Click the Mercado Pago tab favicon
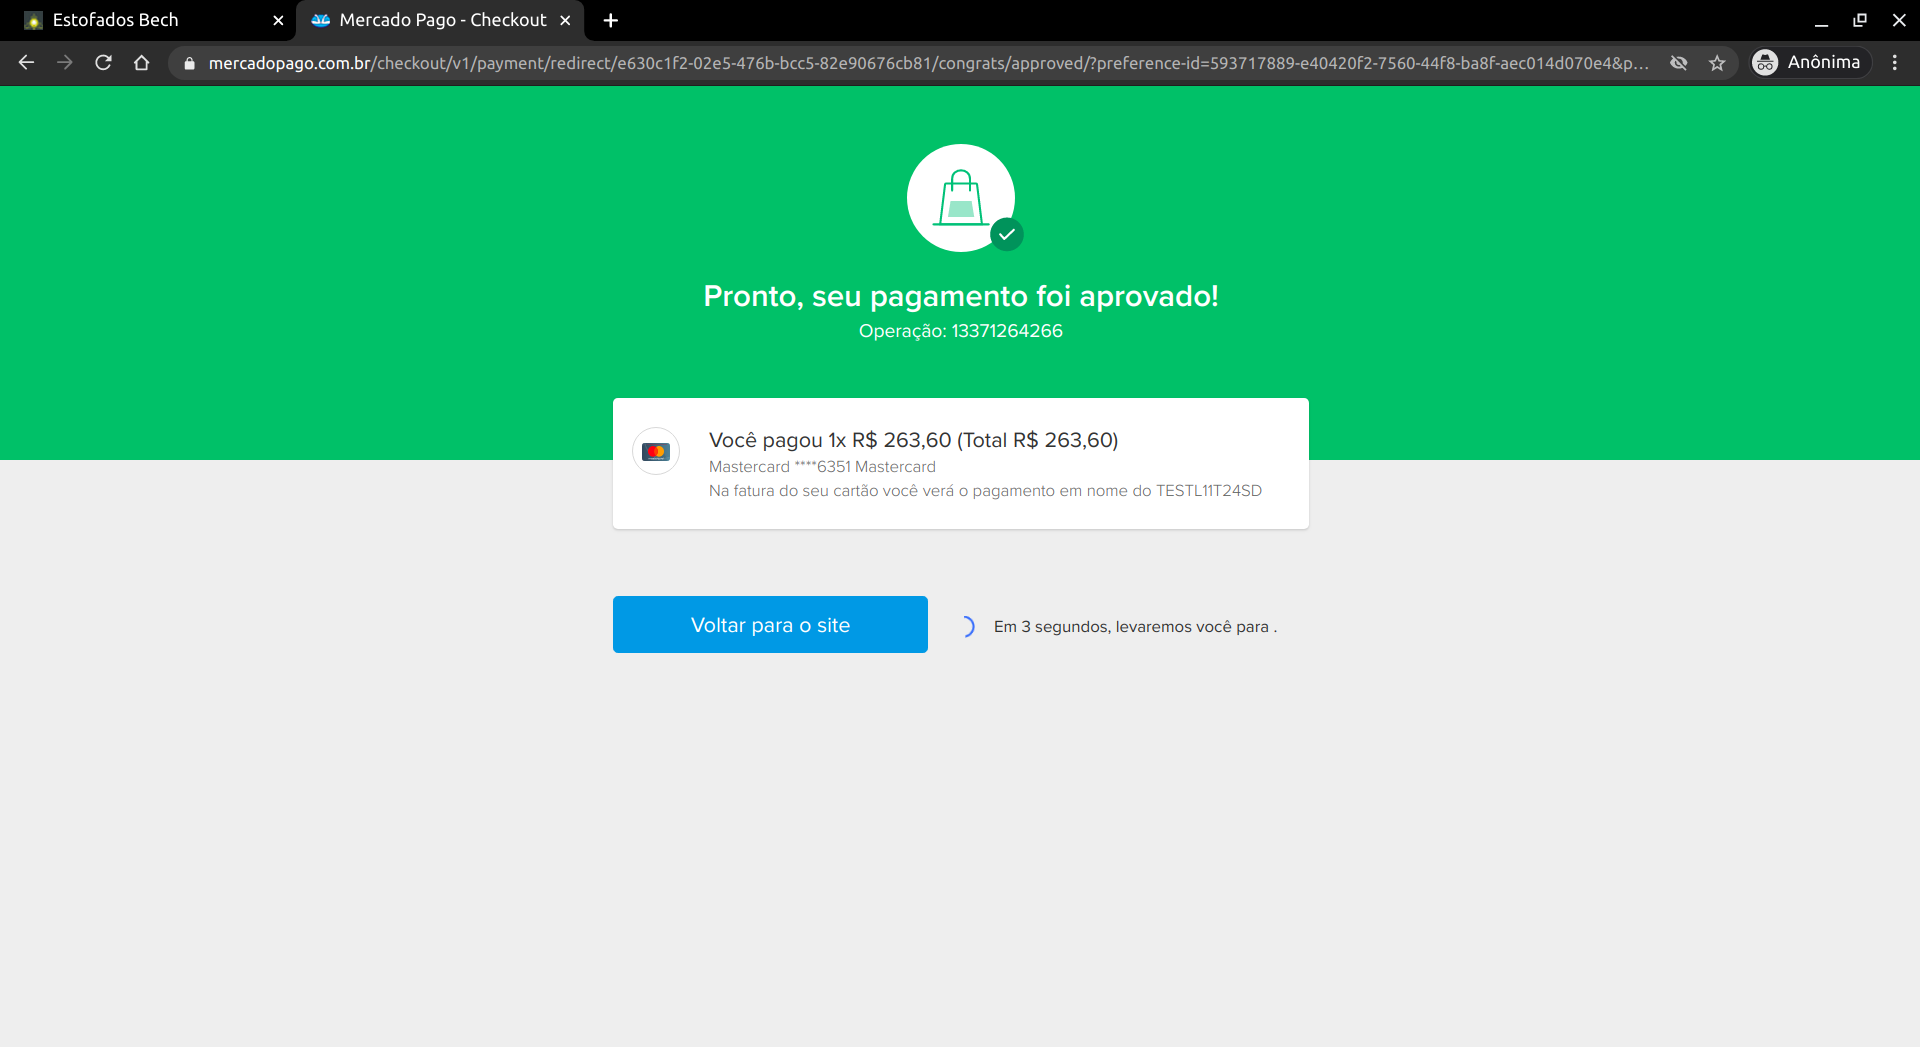1920x1047 pixels. click(x=321, y=20)
